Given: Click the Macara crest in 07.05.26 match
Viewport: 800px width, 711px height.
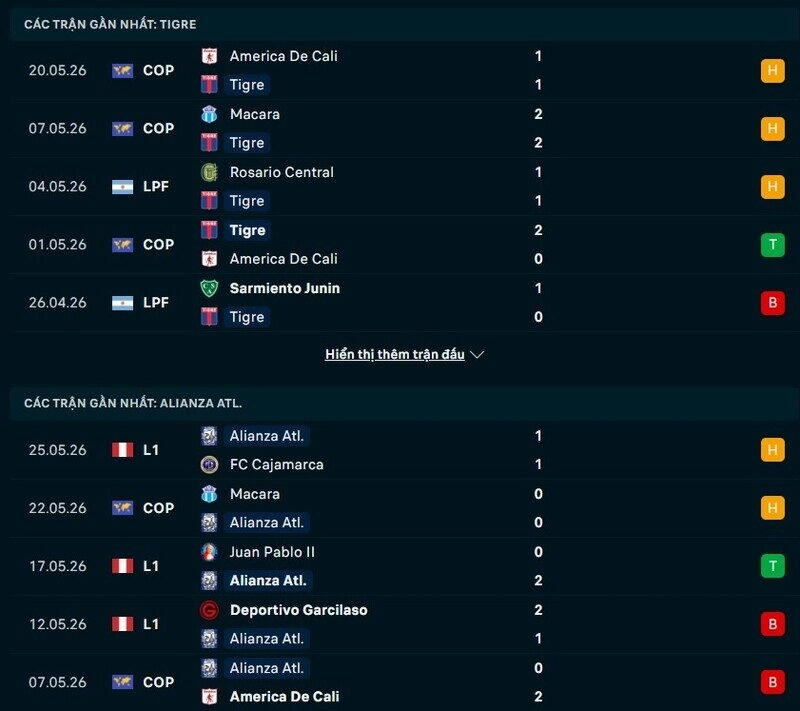Looking at the screenshot, I should point(209,114).
